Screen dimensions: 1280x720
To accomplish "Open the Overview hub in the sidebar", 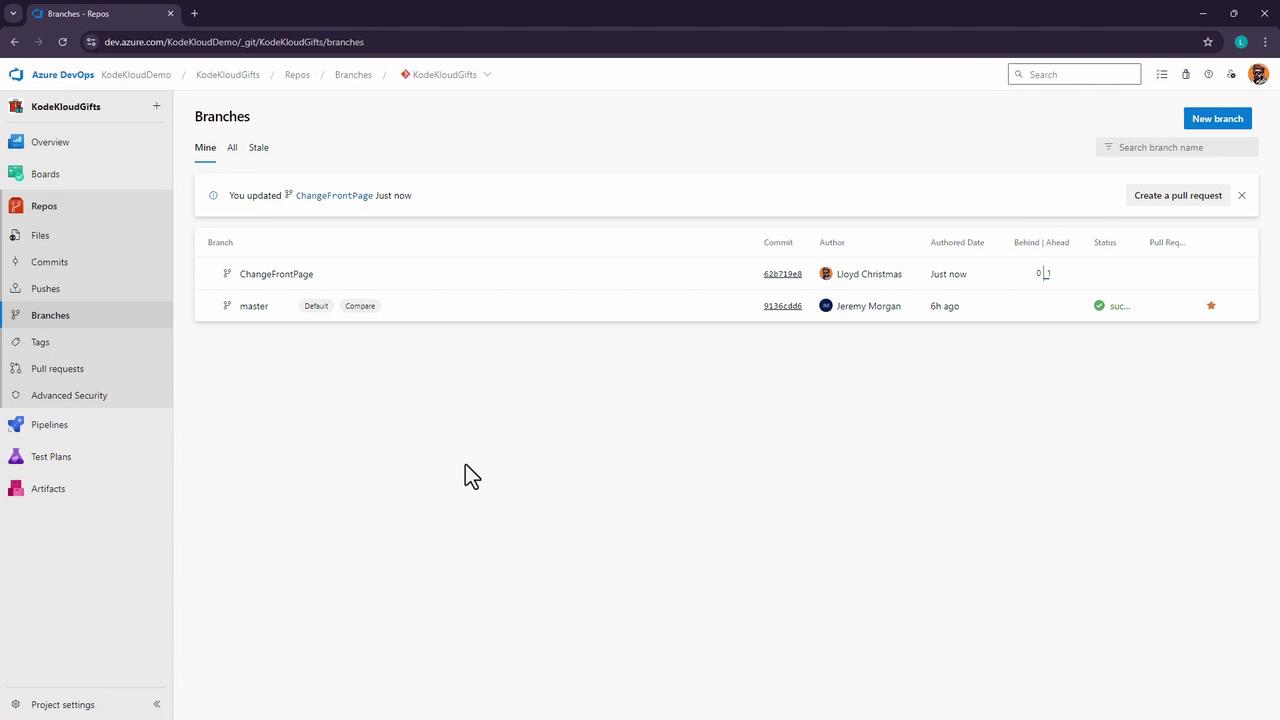I will [50, 142].
